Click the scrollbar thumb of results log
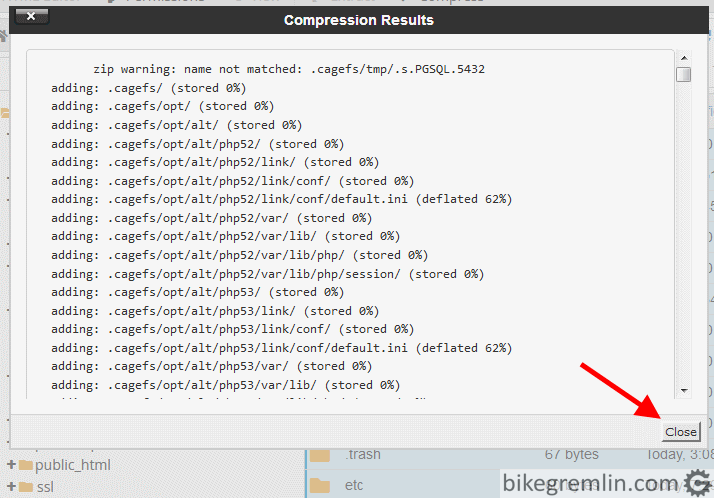 click(683, 74)
